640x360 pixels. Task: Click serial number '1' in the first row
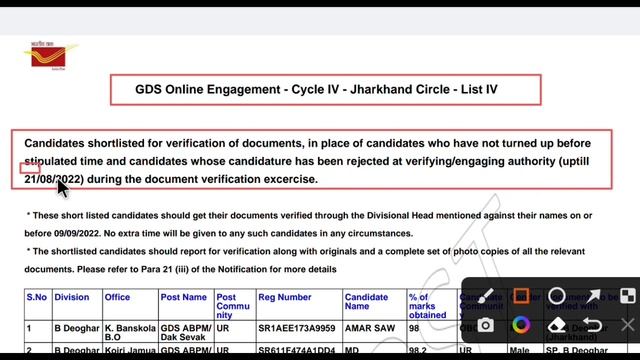pyautogui.click(x=29, y=328)
